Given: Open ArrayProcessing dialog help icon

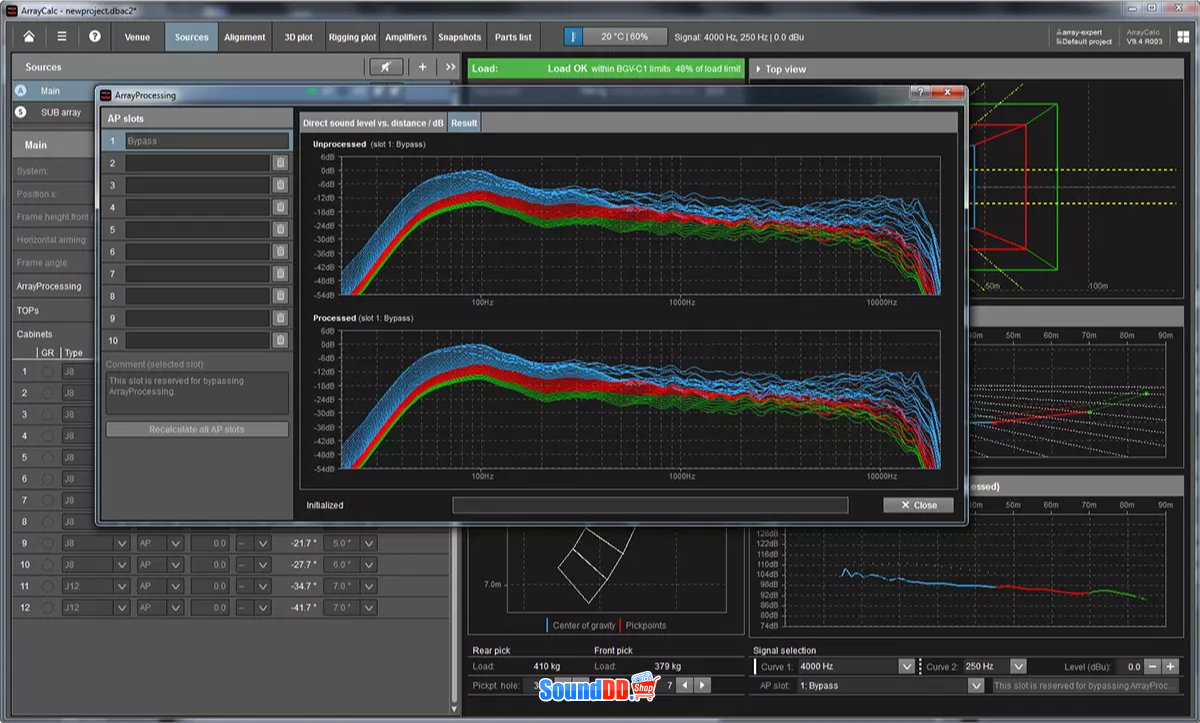Looking at the screenshot, I should pyautogui.click(x=919, y=92).
